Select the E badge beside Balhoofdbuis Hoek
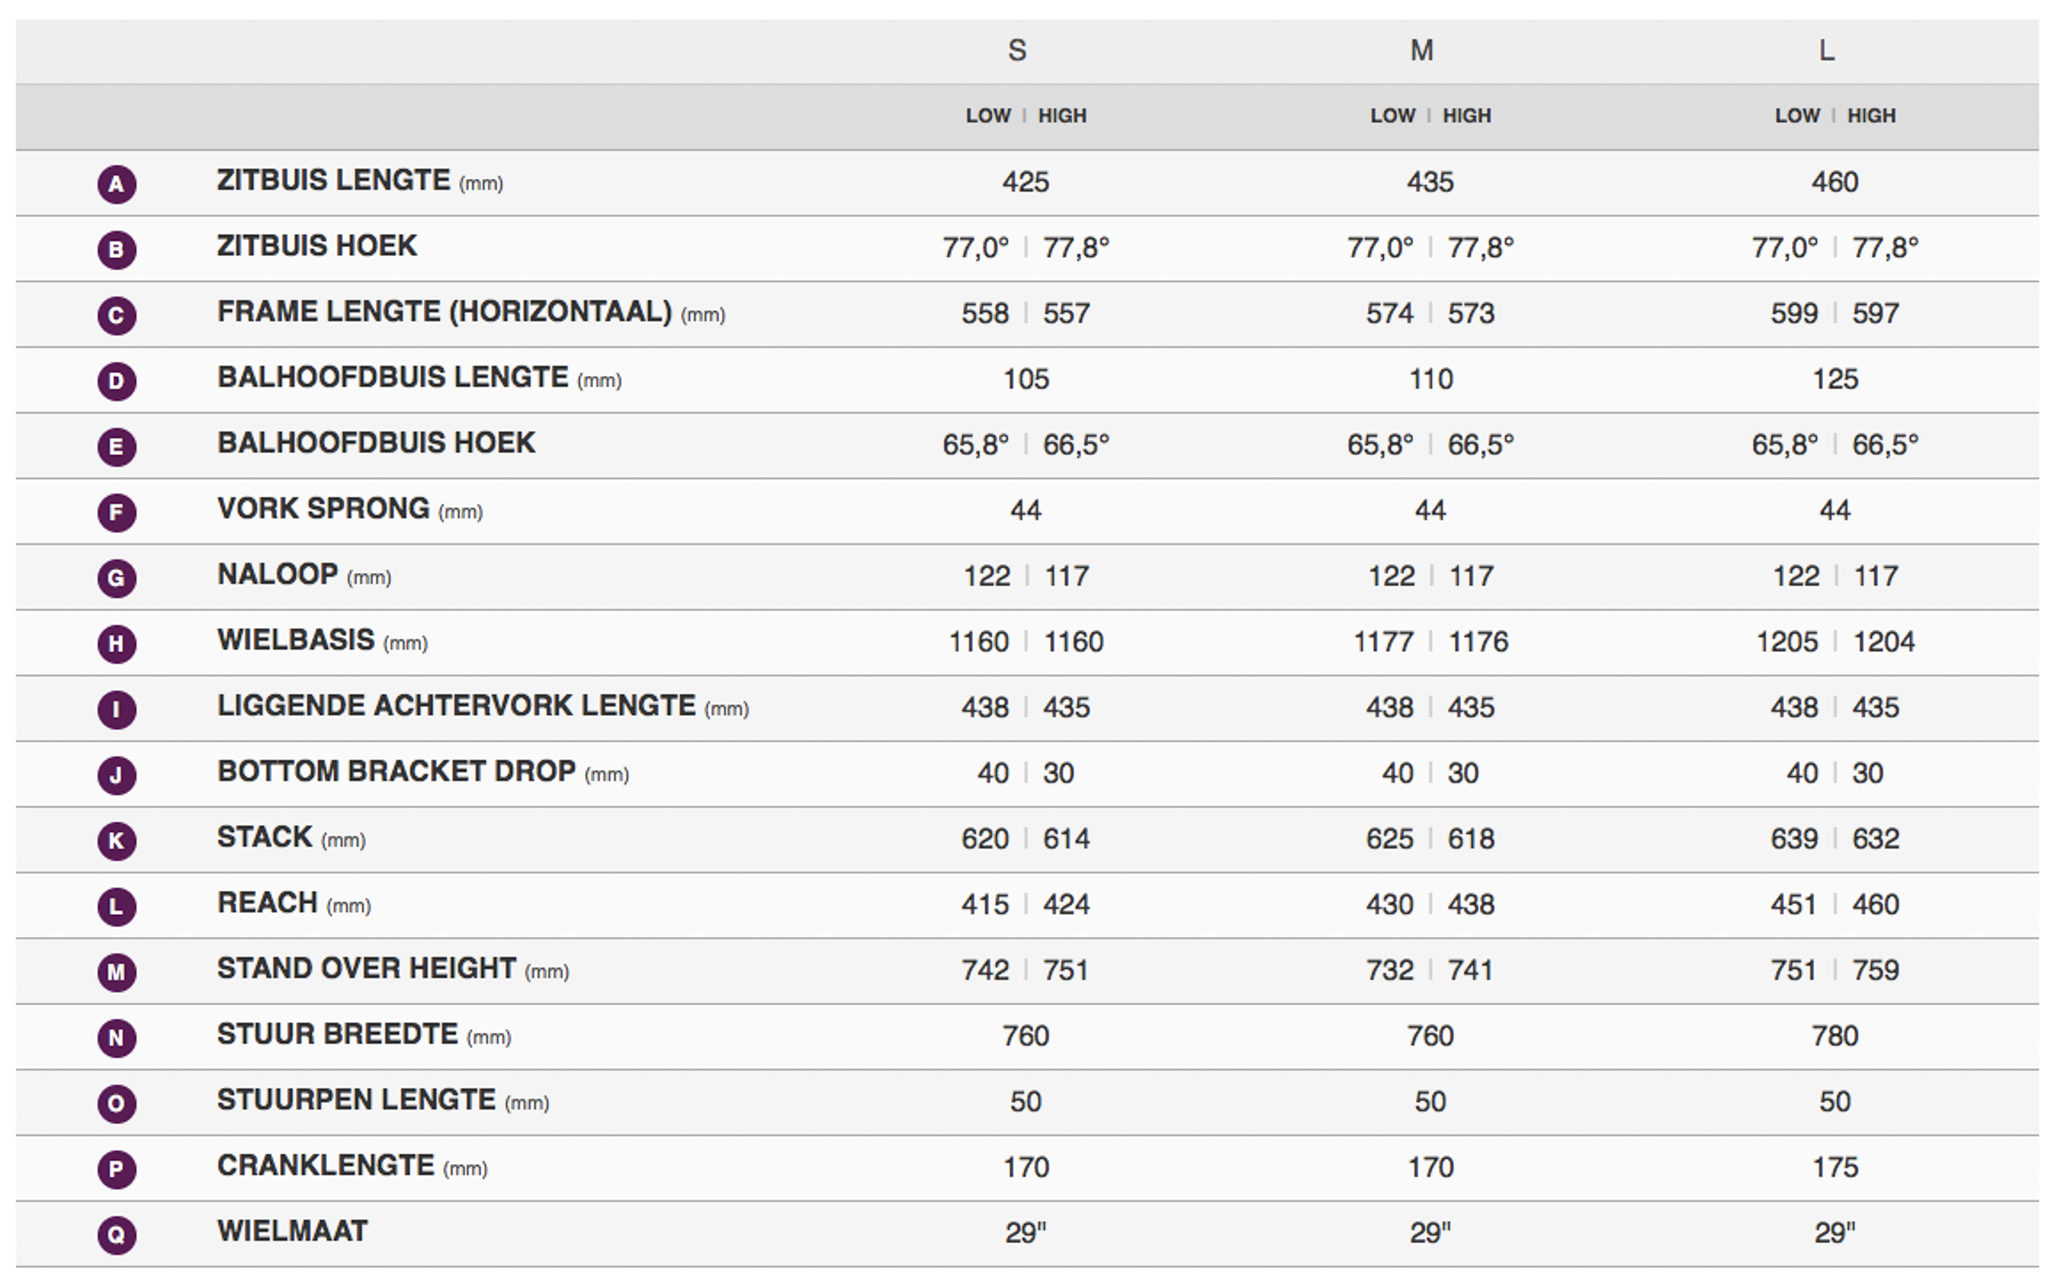 [116, 447]
